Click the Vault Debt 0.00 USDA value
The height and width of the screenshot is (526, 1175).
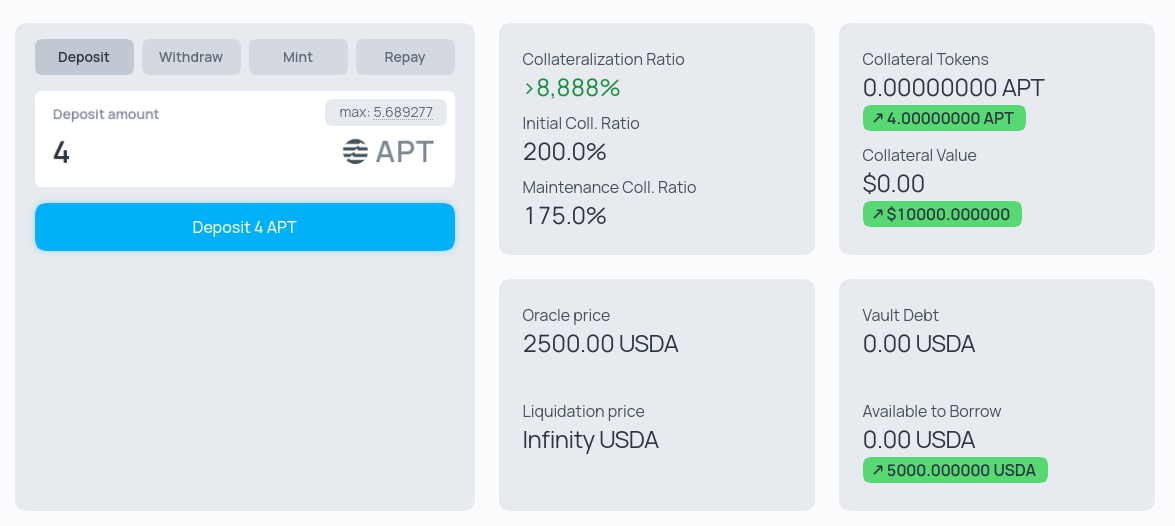(x=919, y=344)
